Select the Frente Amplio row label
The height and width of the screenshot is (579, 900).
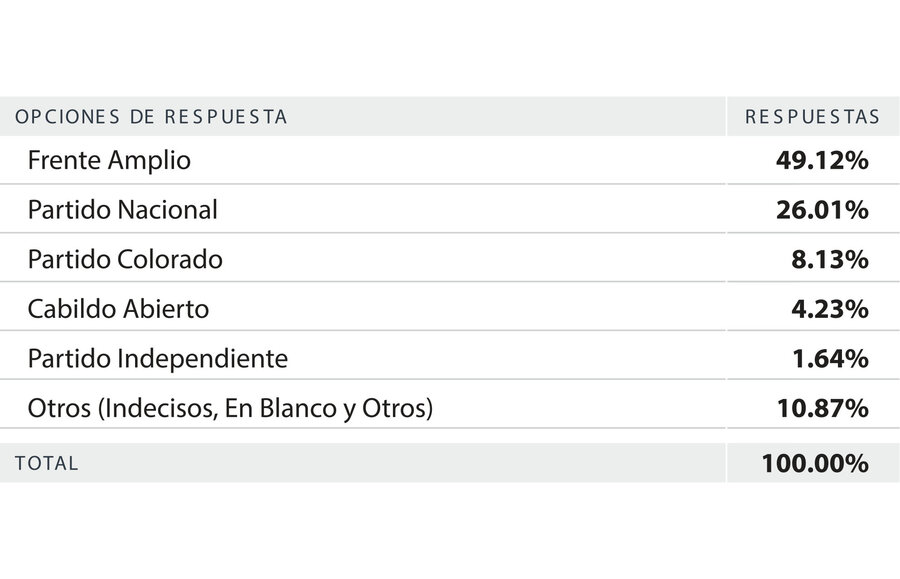pyautogui.click(x=109, y=160)
